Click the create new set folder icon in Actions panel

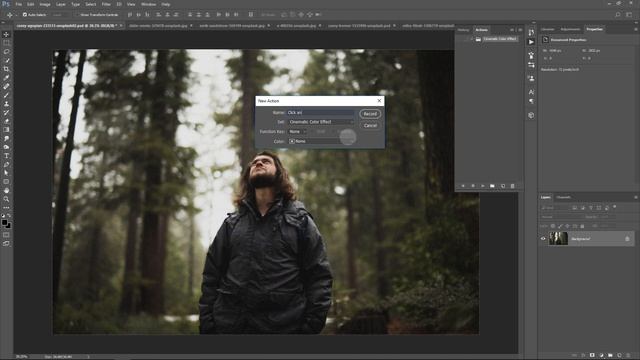coord(492,186)
